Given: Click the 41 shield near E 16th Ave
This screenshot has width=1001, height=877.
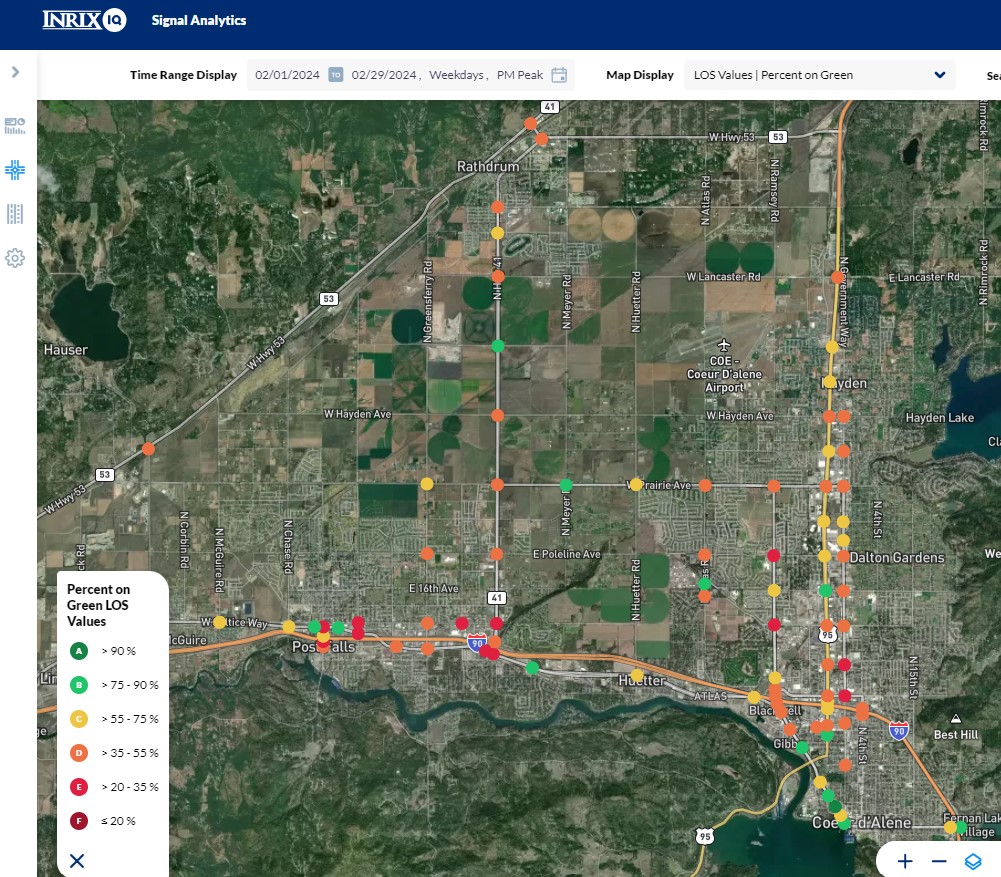Looking at the screenshot, I should [x=497, y=597].
